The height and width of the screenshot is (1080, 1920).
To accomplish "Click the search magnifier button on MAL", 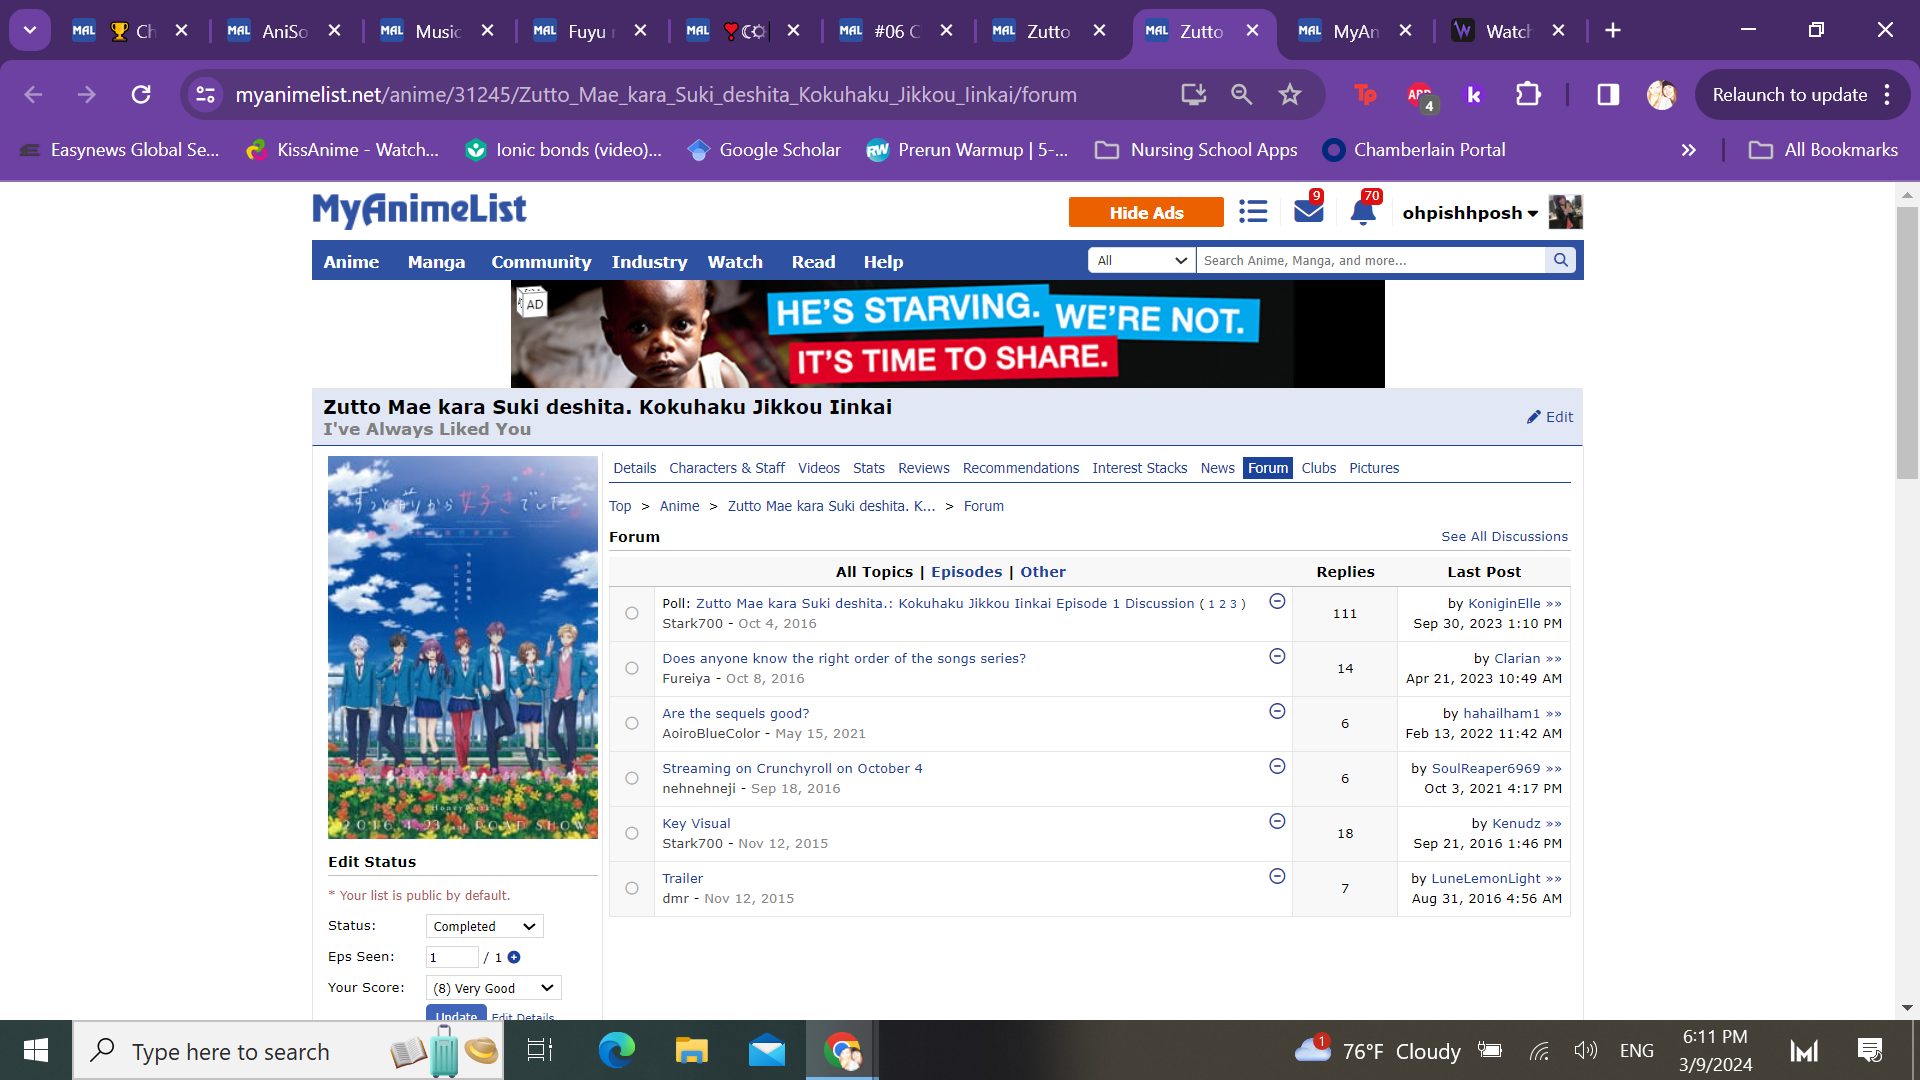I will [1560, 260].
